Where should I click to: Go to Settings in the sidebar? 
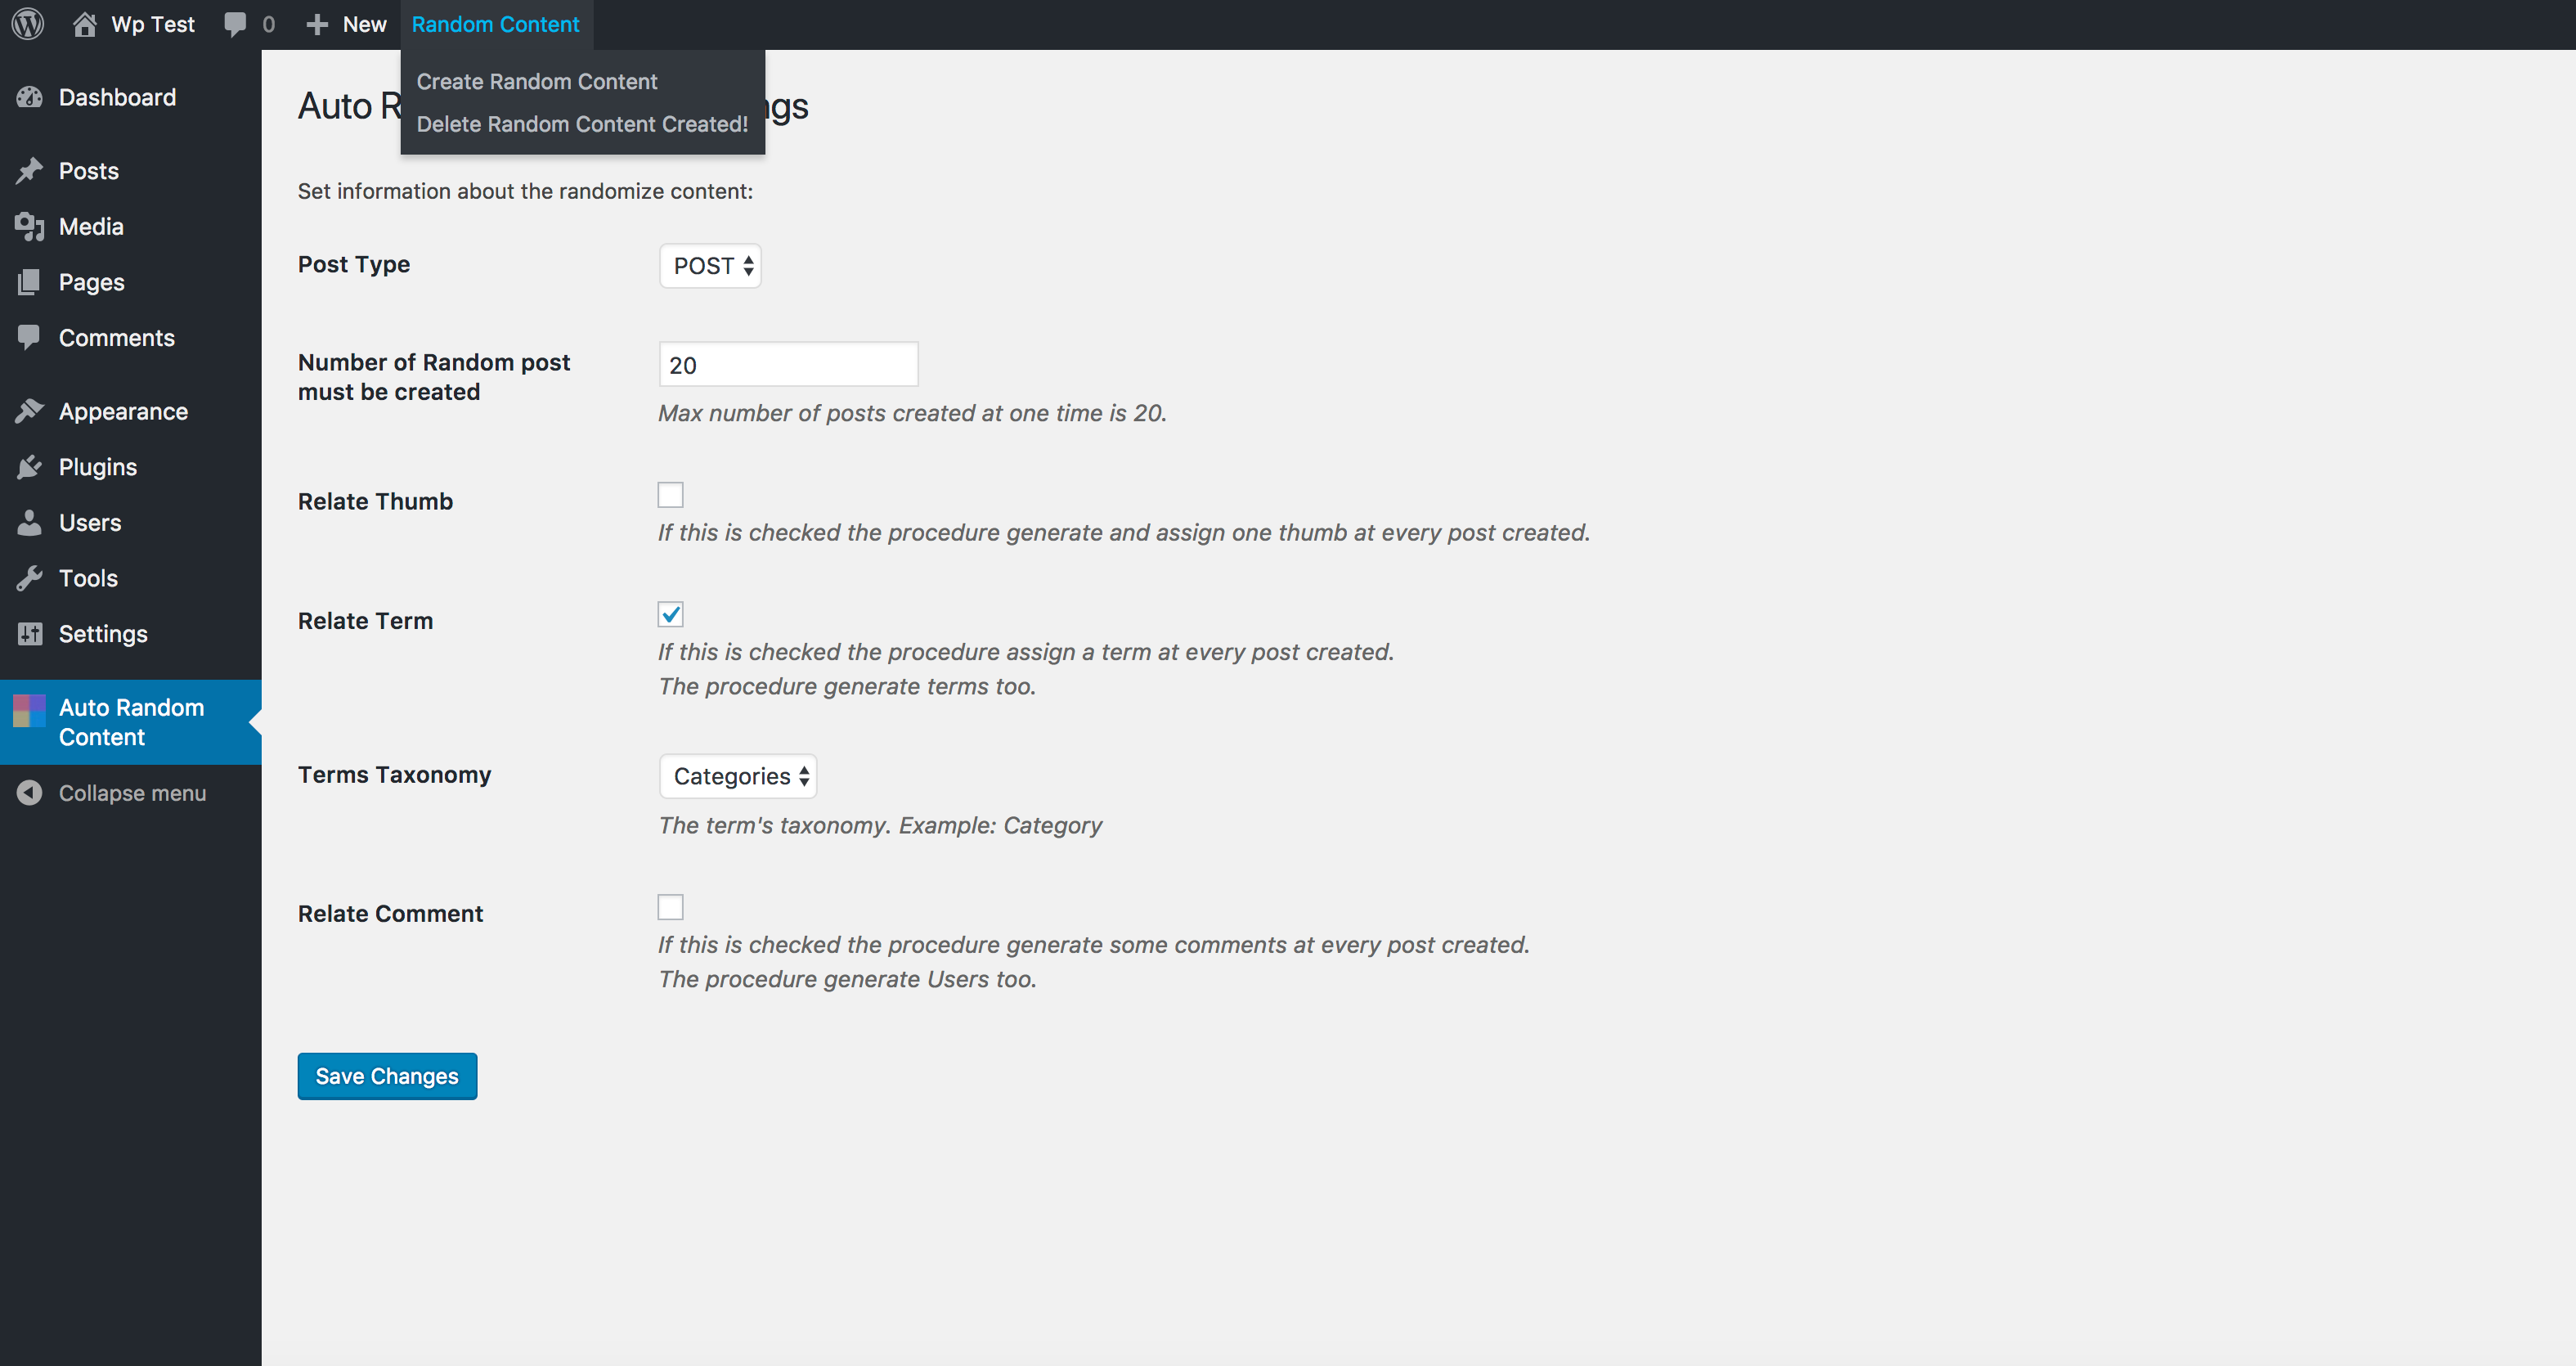pyautogui.click(x=103, y=634)
